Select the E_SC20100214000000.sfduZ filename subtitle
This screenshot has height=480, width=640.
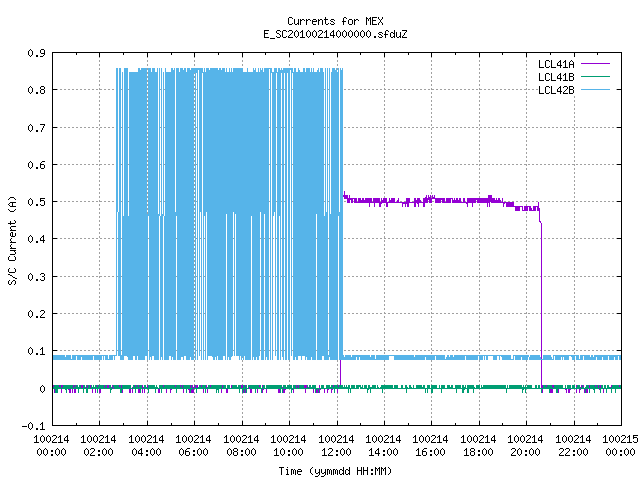(x=335, y=34)
